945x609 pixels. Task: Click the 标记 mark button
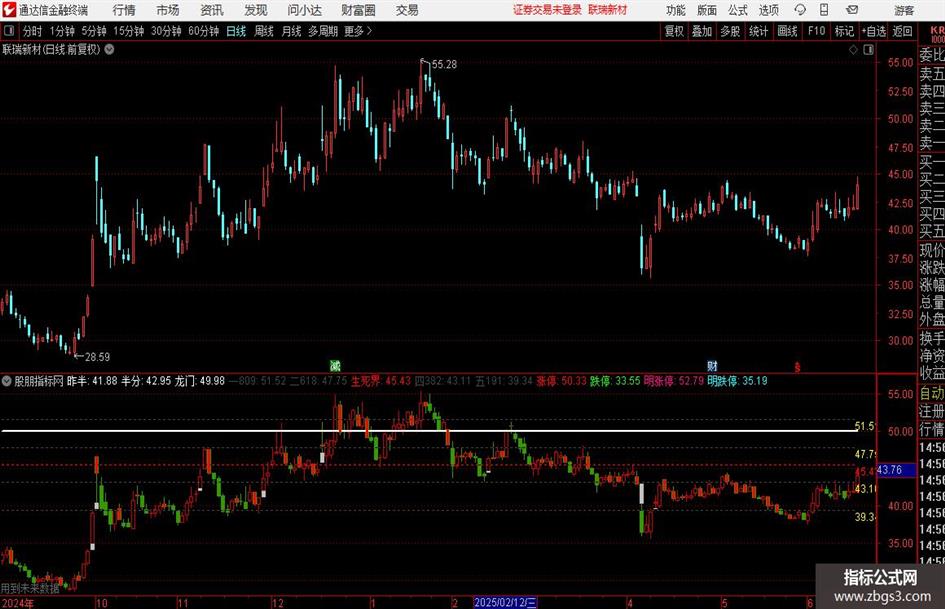click(844, 31)
